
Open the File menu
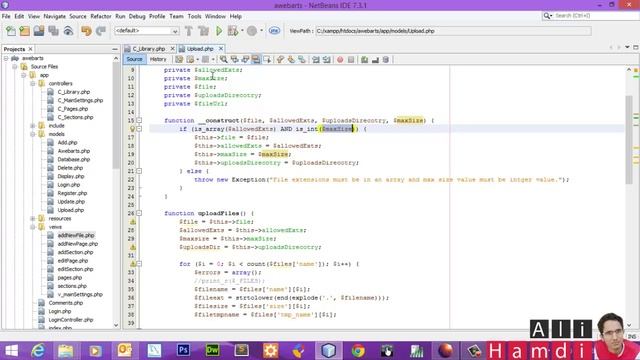pos(6,16)
